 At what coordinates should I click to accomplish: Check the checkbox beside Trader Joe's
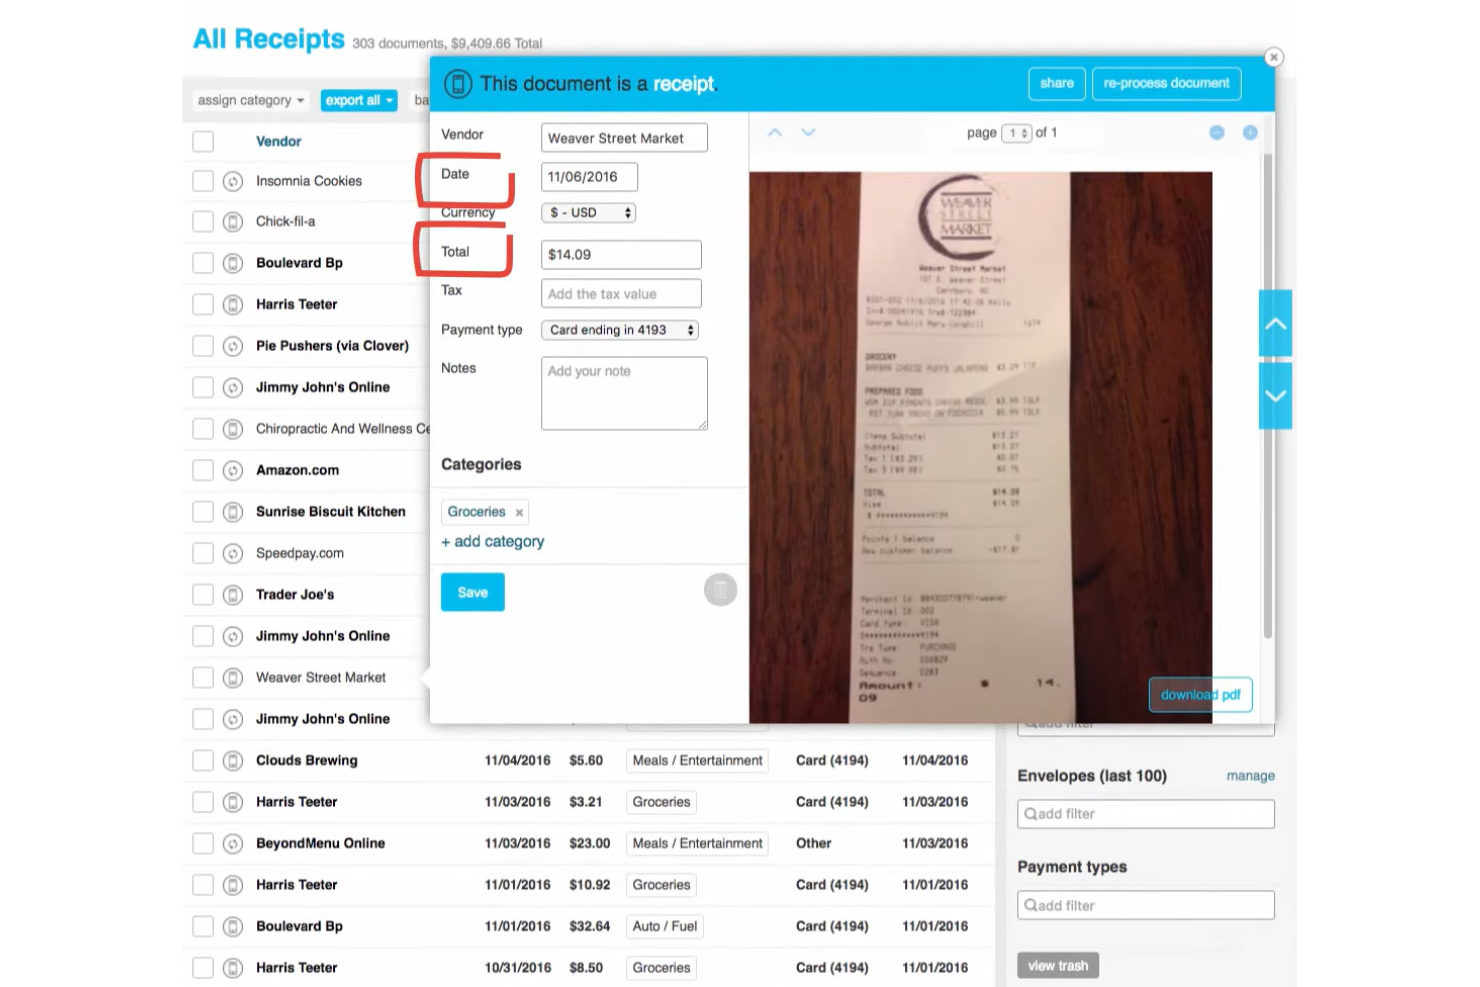[x=202, y=594]
